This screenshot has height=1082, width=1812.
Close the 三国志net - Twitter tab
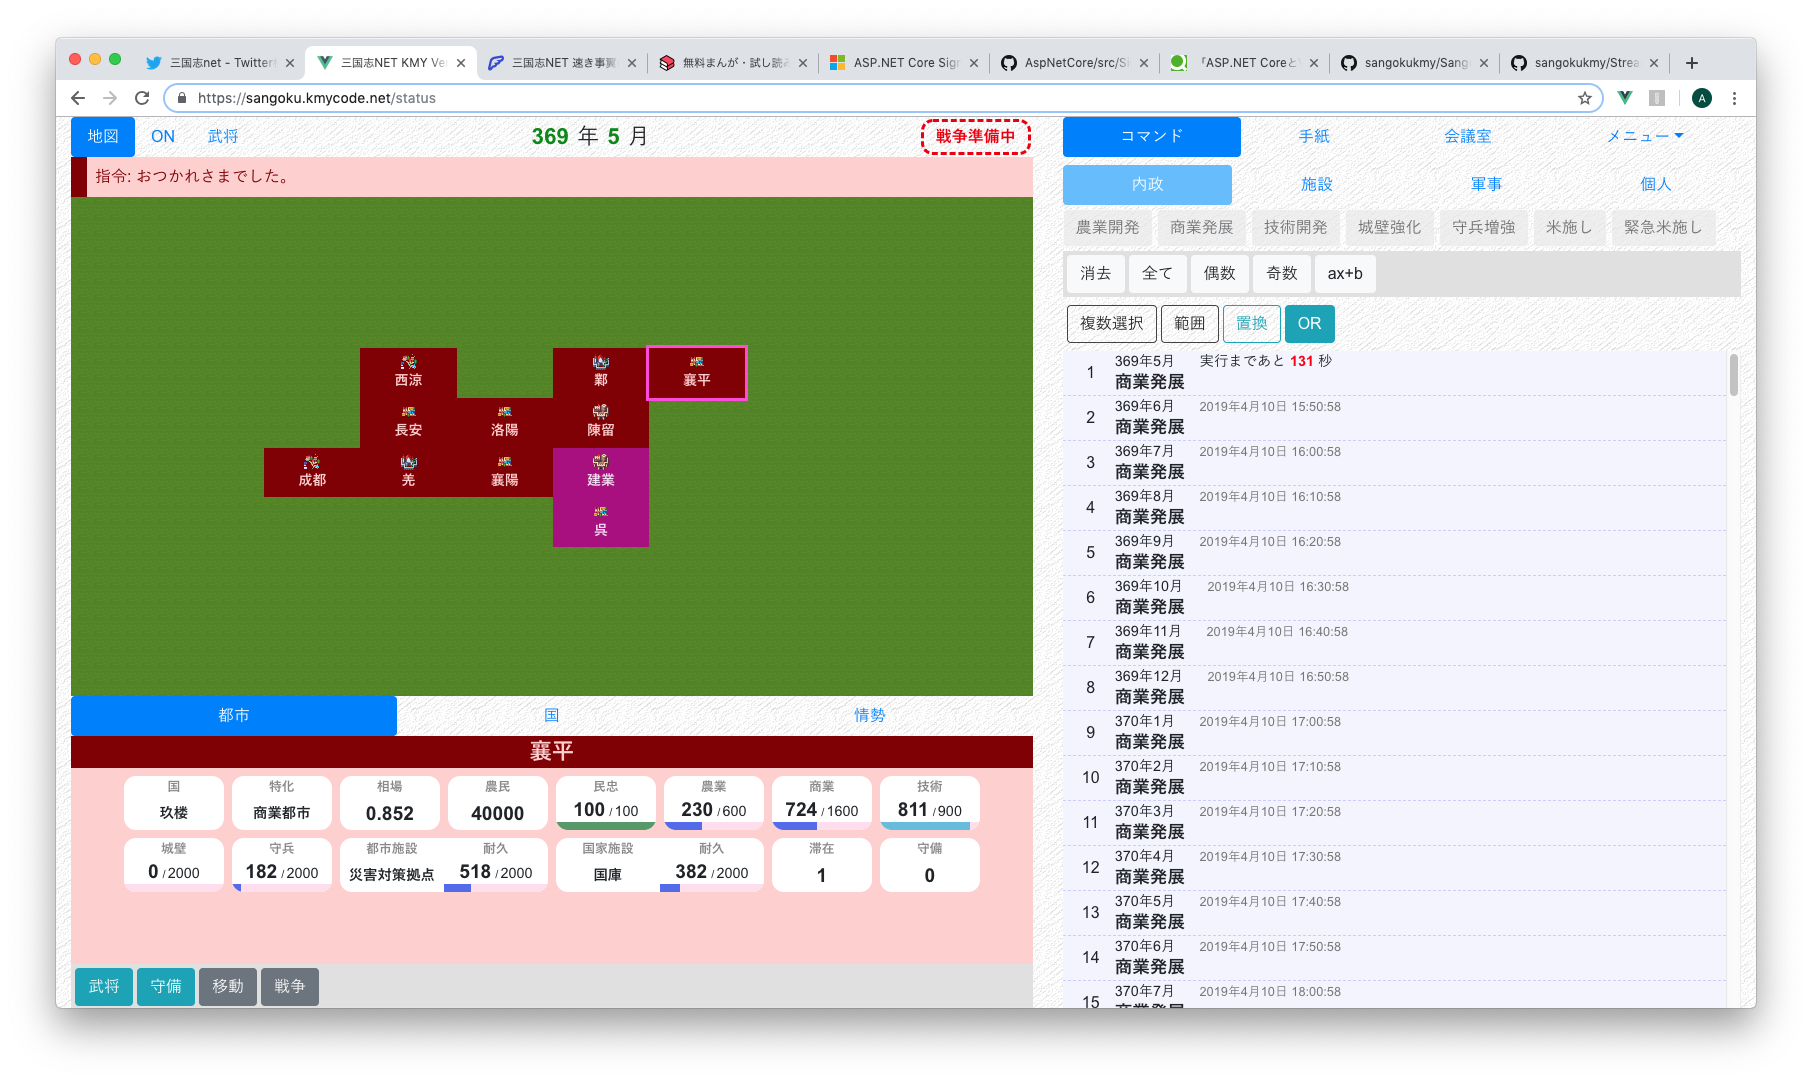pos(290,63)
